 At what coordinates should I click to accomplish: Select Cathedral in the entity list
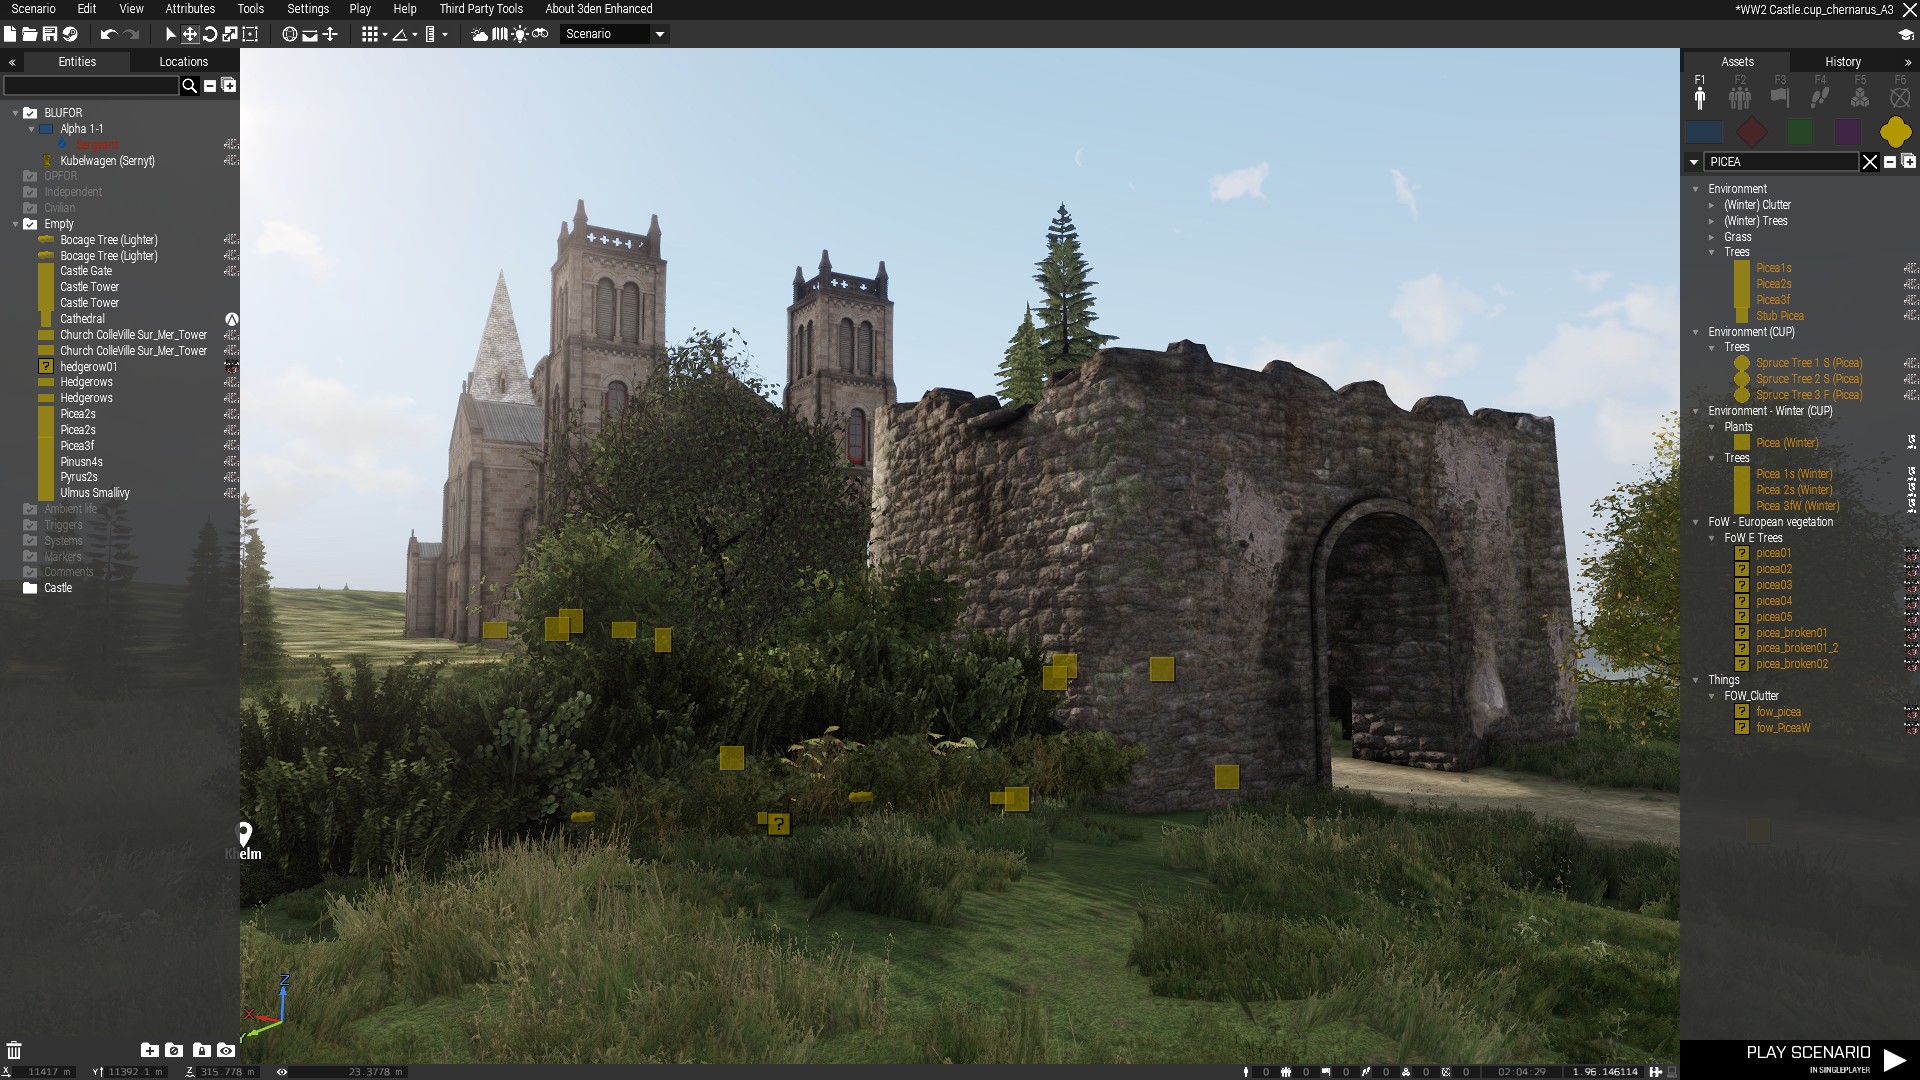click(x=82, y=319)
